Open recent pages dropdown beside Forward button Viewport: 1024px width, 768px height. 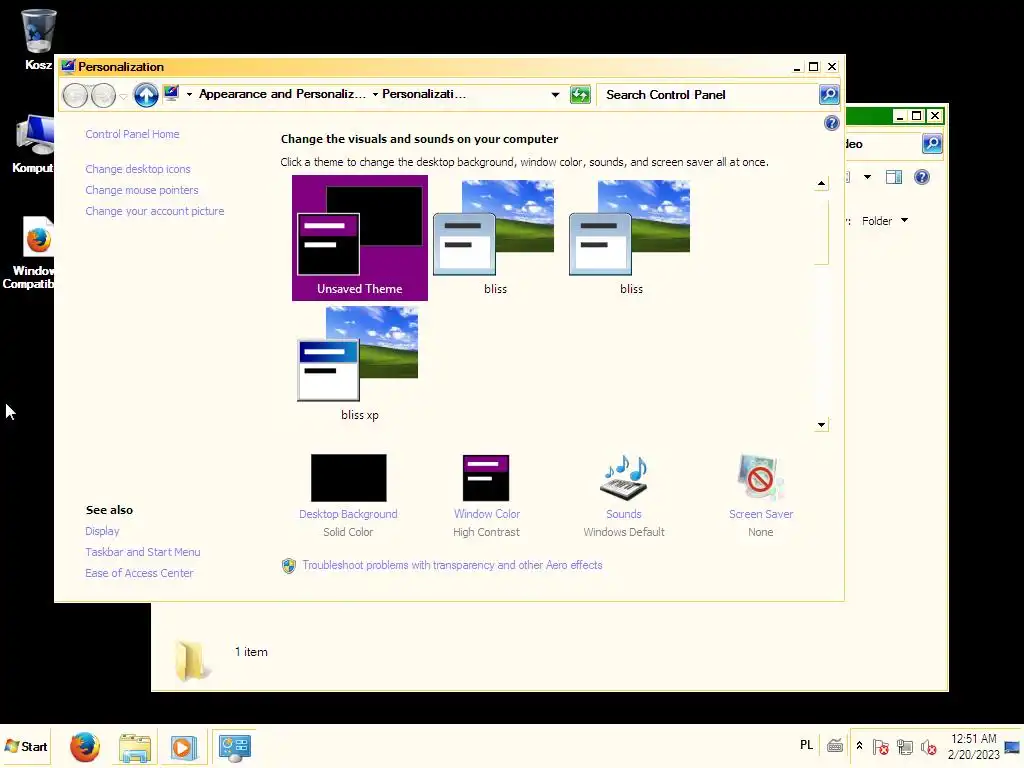coord(123,97)
